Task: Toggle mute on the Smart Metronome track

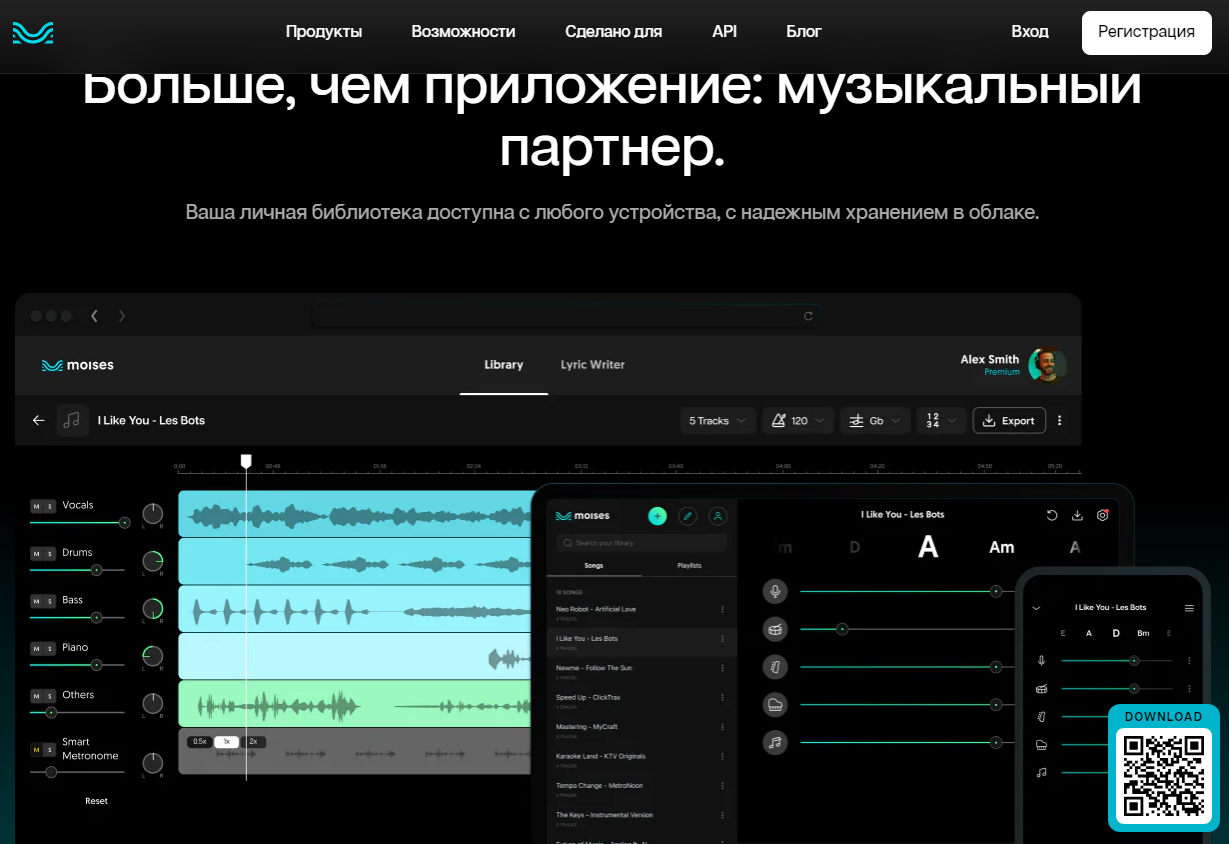Action: tap(37, 749)
